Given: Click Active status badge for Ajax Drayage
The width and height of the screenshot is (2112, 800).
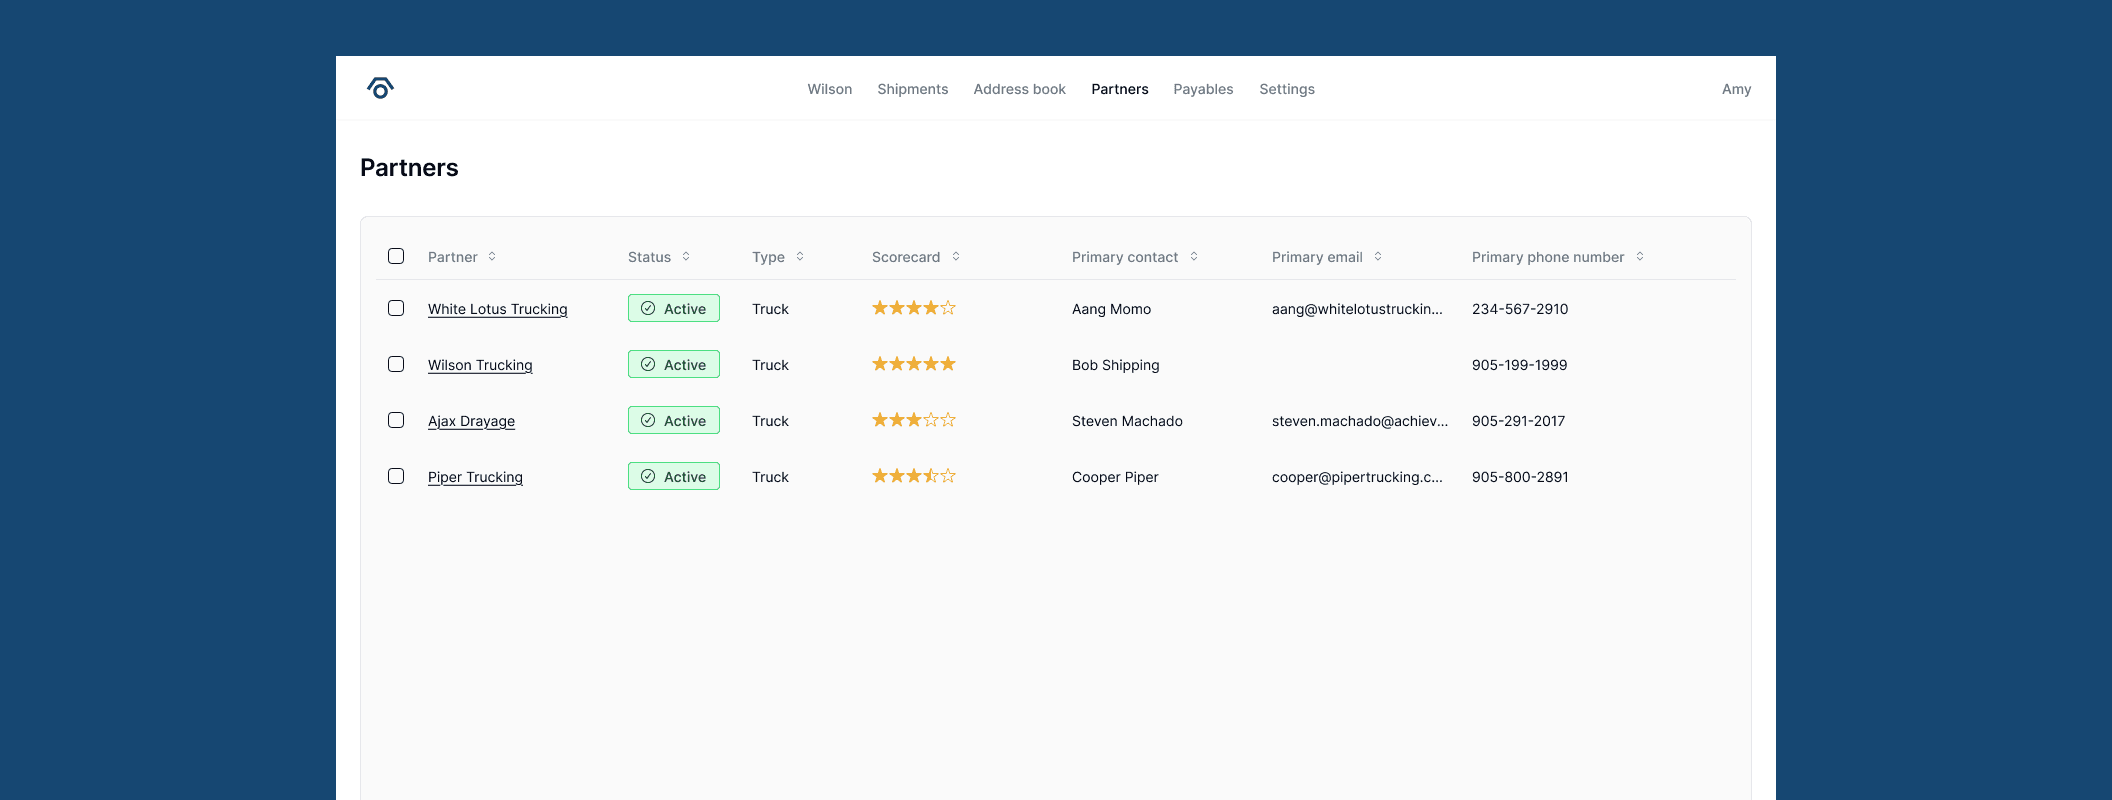Looking at the screenshot, I should 674,420.
